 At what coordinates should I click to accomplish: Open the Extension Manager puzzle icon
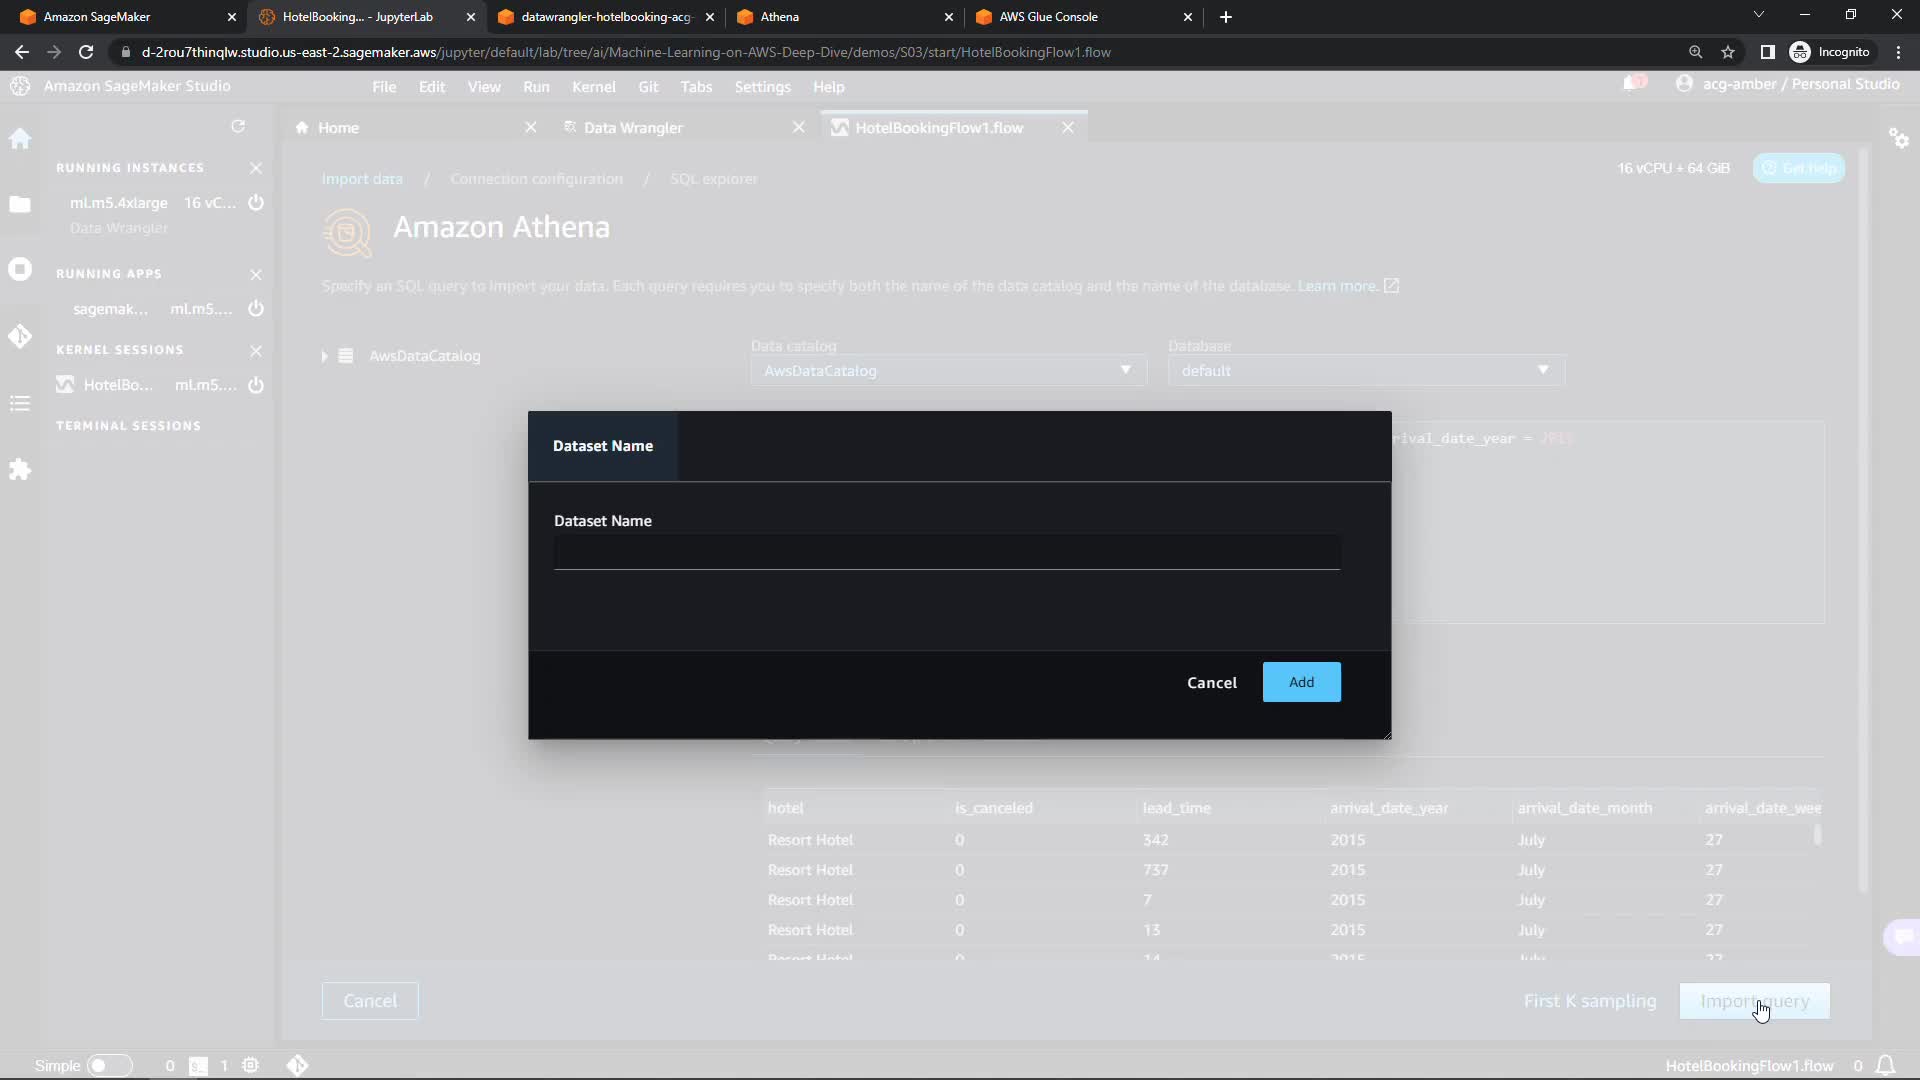[20, 470]
